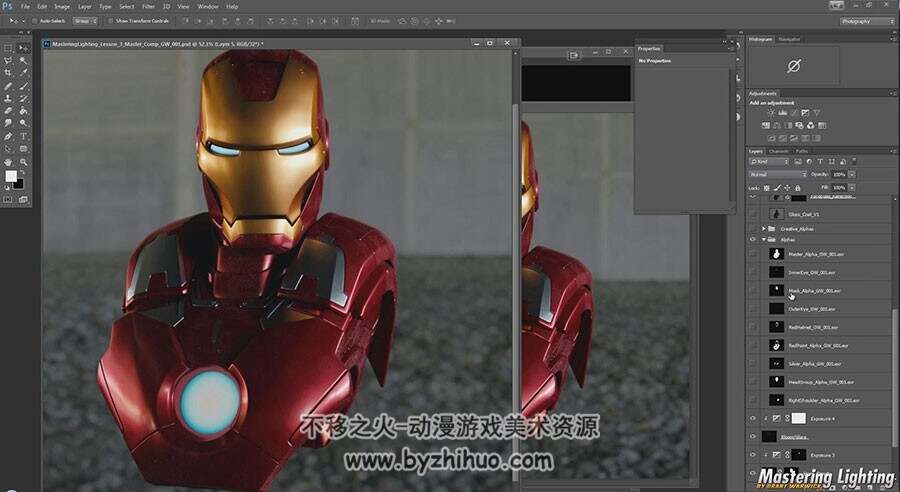
Task: Add a Brightness/Contrast adjustment
Action: coord(771,113)
